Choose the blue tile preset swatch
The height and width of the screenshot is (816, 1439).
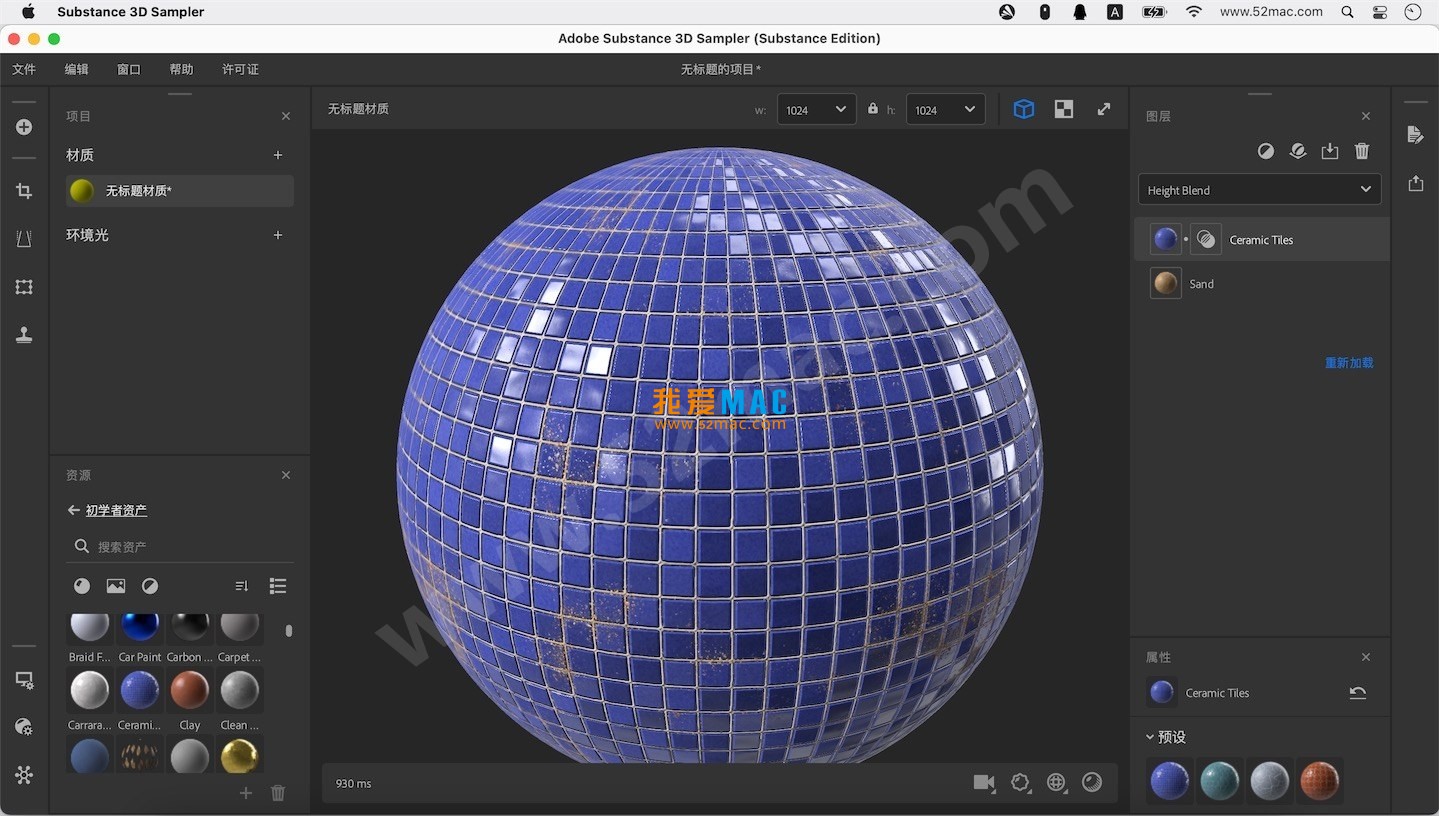pos(1170,780)
